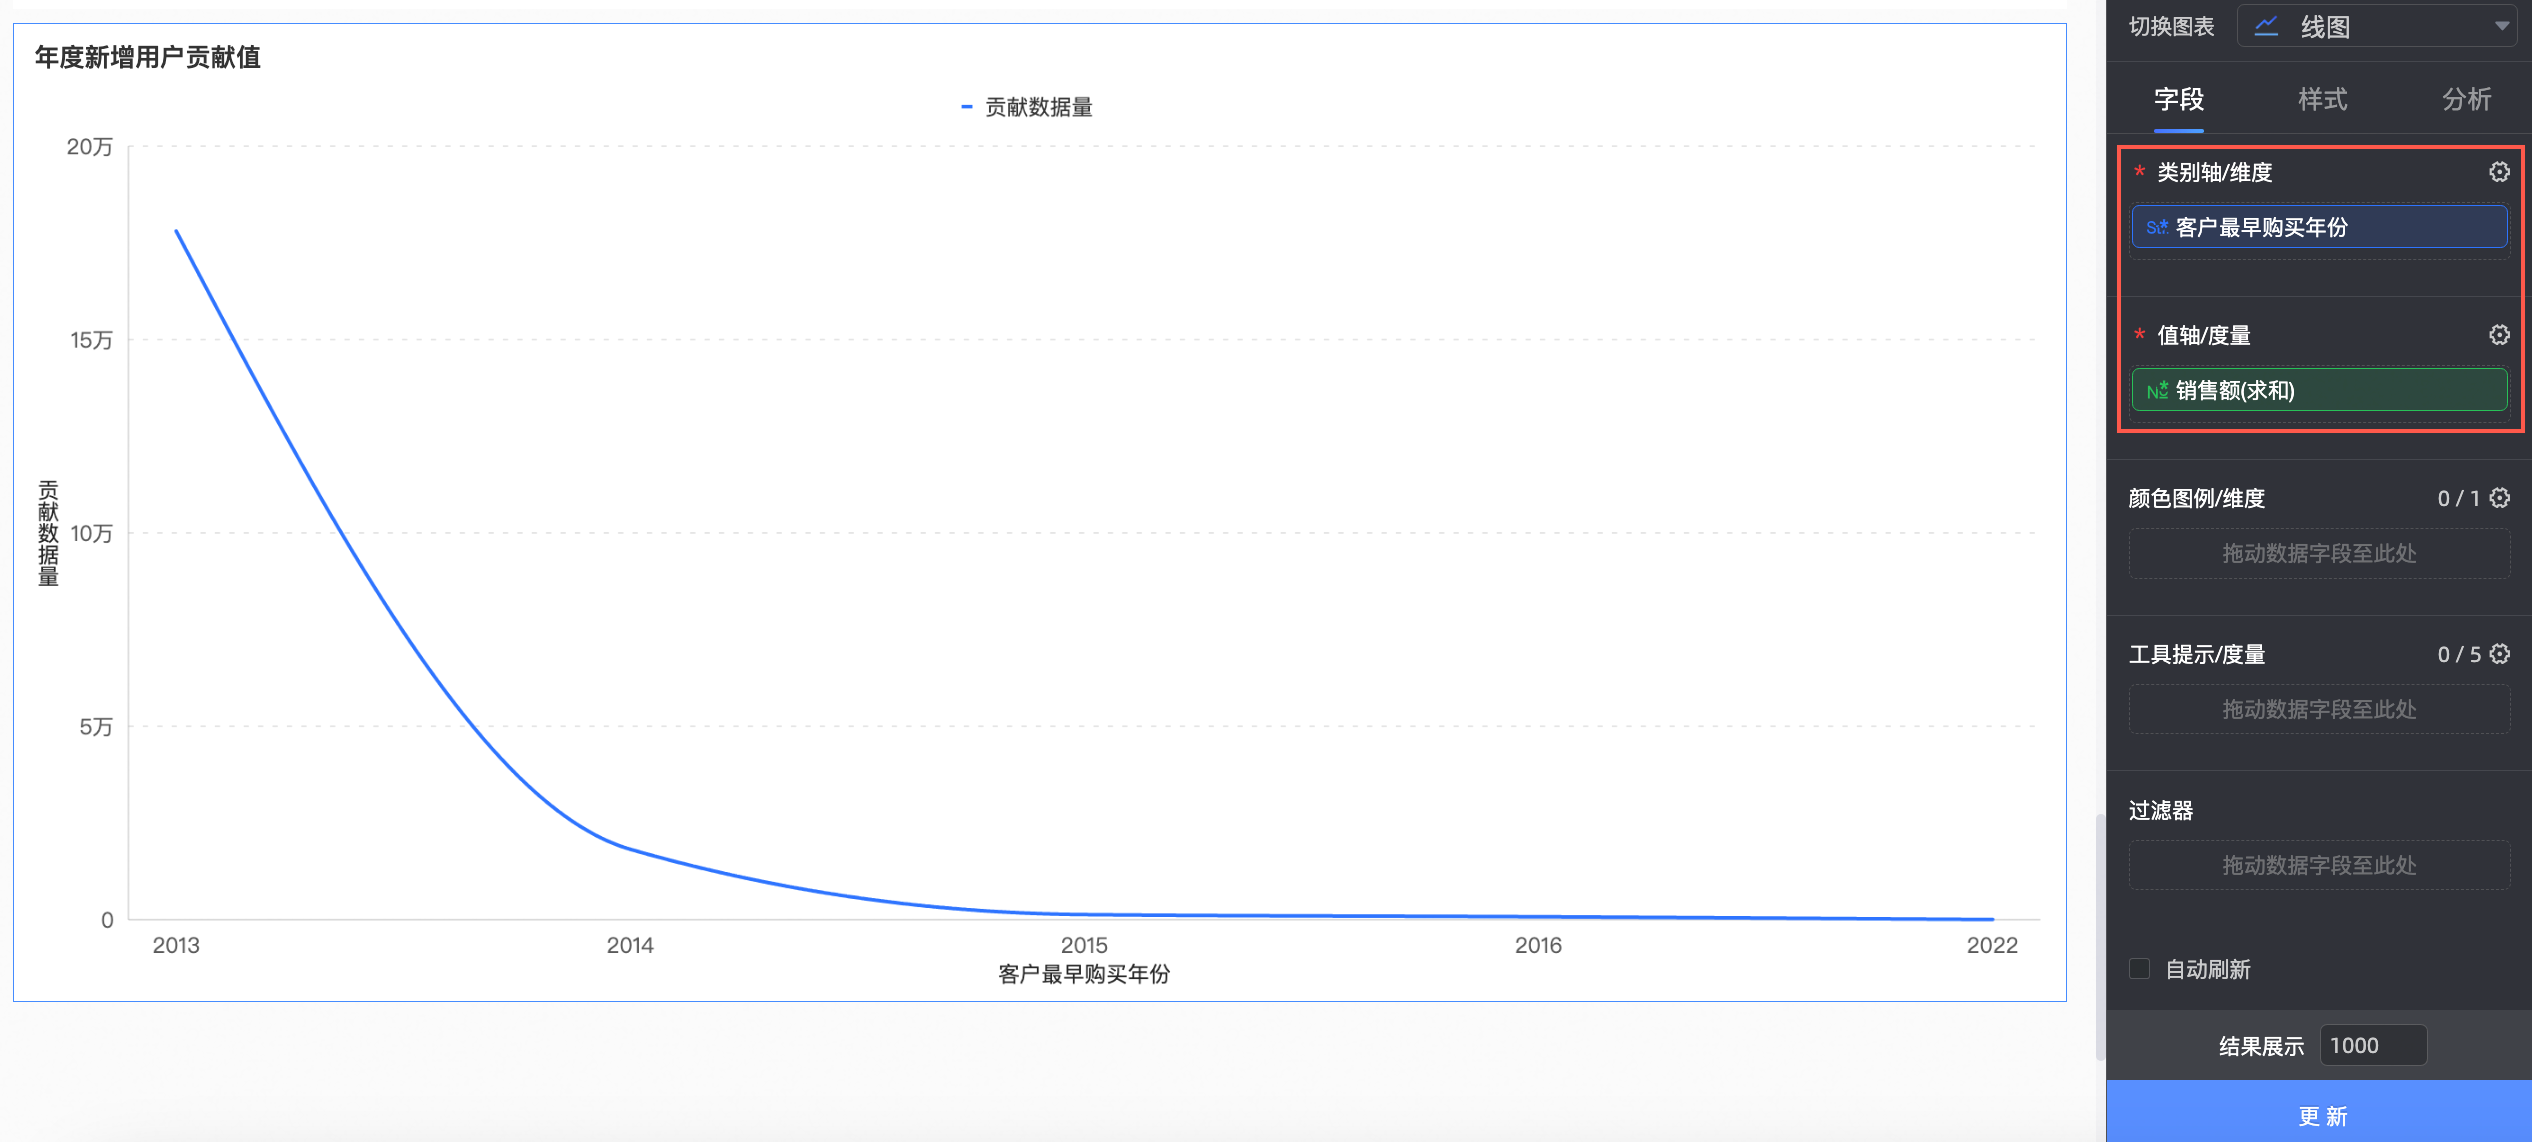Click the 过滤器 field drop area

pos(2318,865)
